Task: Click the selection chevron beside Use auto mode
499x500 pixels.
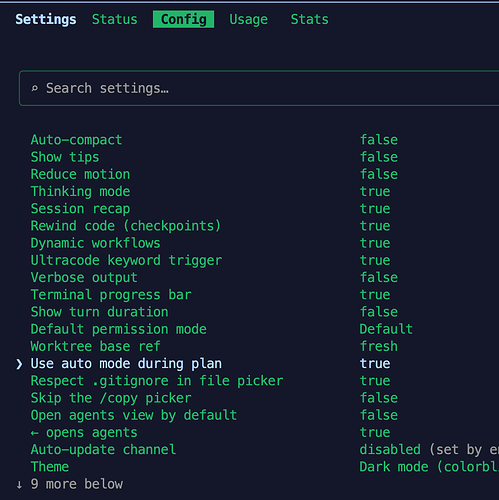Action: tap(19, 364)
